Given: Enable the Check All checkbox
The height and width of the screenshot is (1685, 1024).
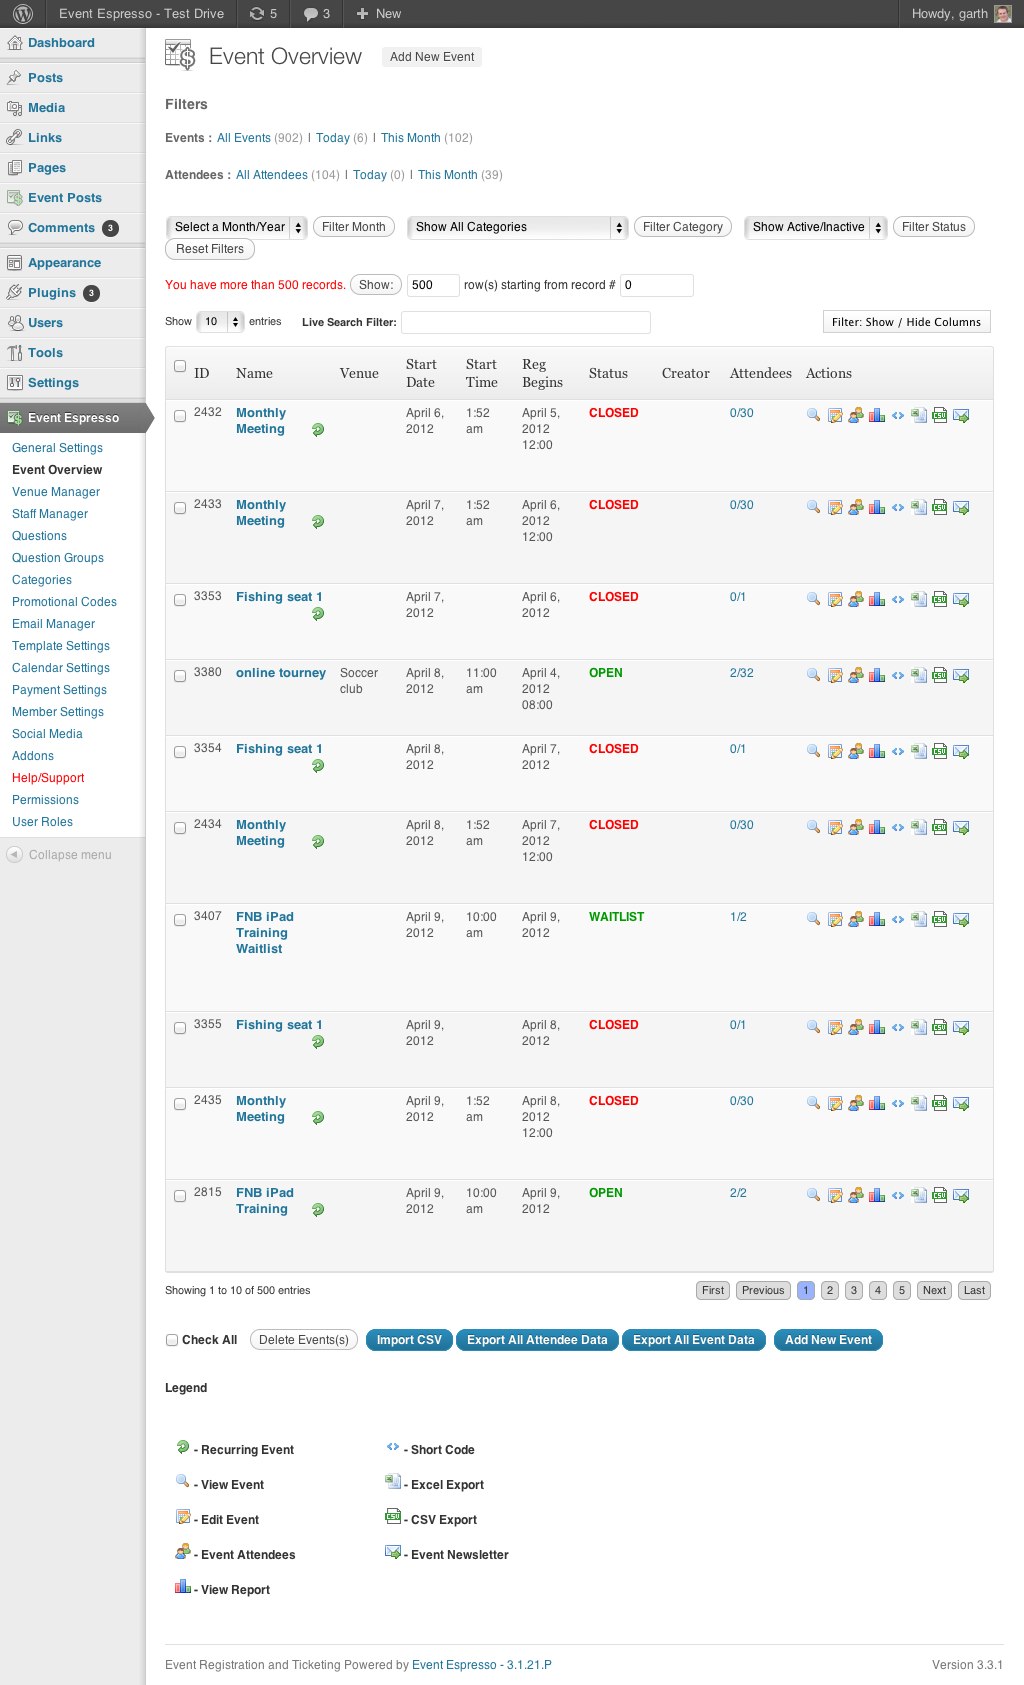Looking at the screenshot, I should [172, 1340].
